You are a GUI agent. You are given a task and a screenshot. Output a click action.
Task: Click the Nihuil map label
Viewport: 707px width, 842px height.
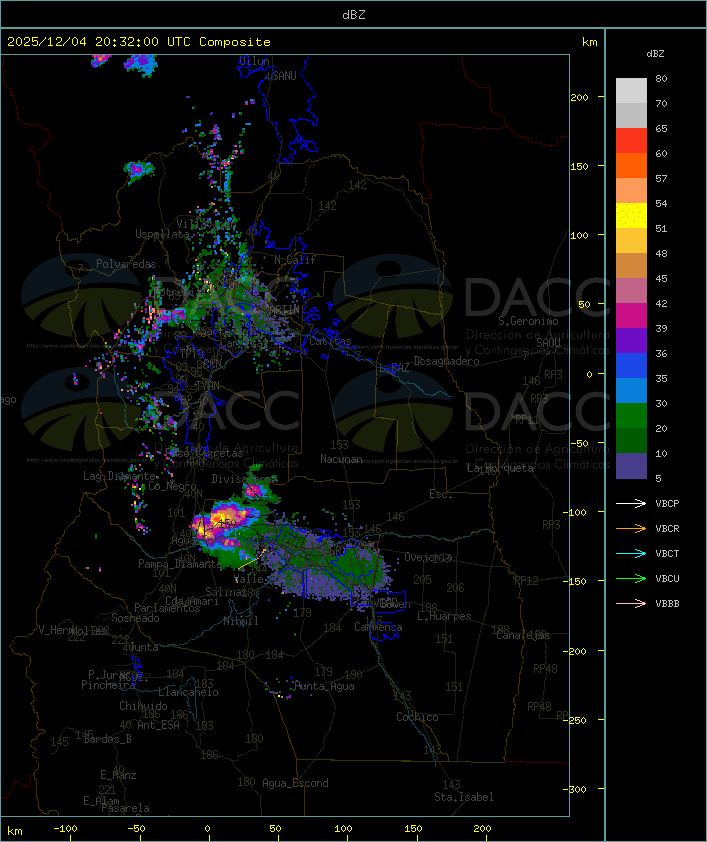pyautogui.click(x=241, y=621)
